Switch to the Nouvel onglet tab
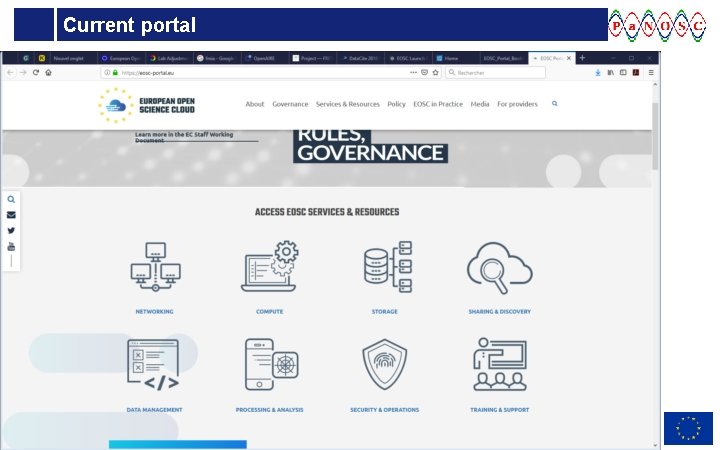720x450 pixels. 68,58
